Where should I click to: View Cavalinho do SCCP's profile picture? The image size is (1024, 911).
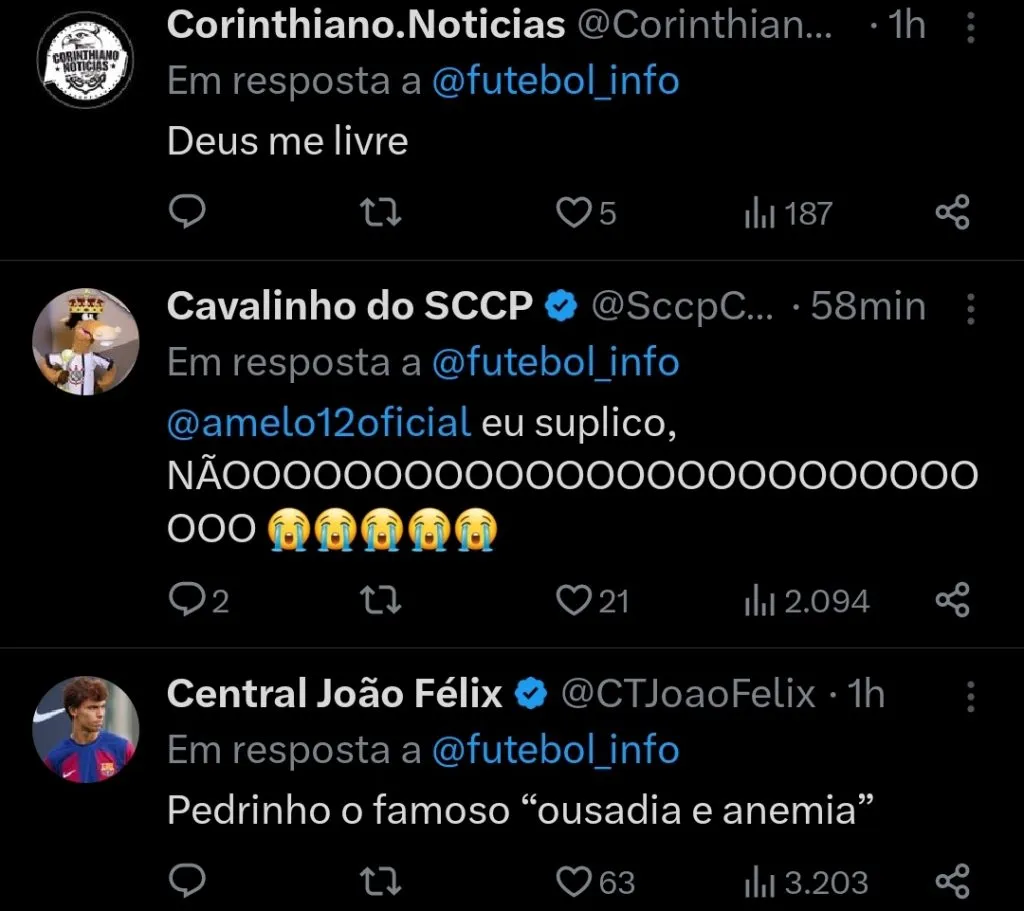(x=85, y=340)
